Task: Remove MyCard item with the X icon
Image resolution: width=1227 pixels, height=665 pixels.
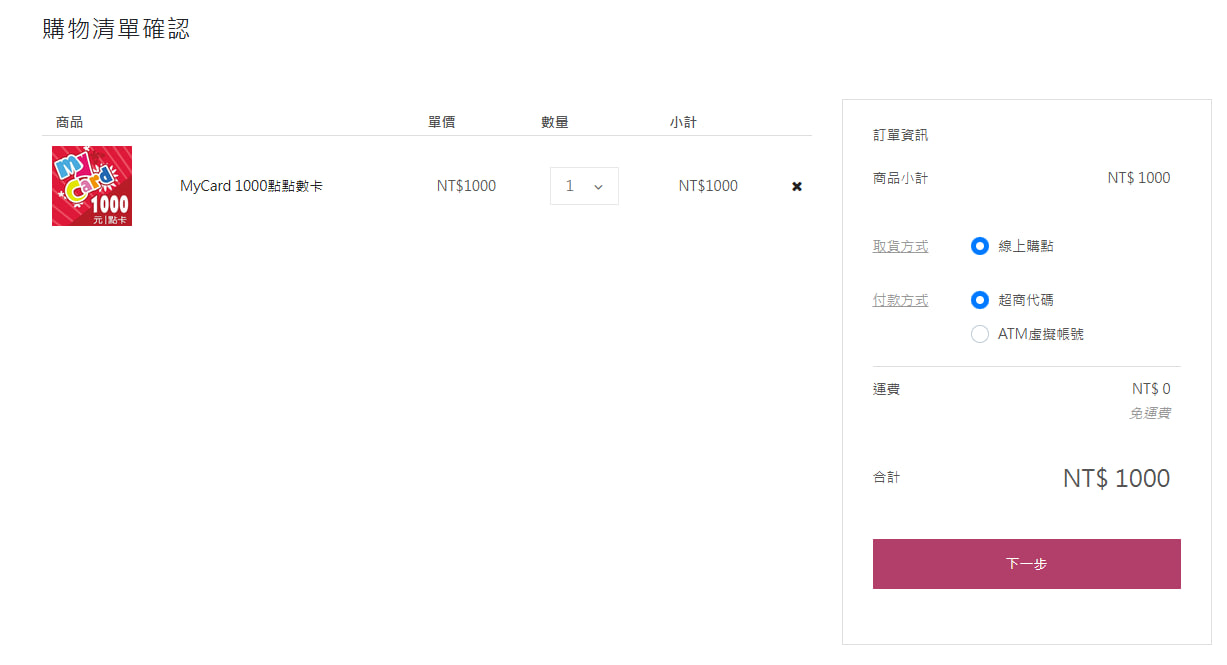Action: pos(797,186)
